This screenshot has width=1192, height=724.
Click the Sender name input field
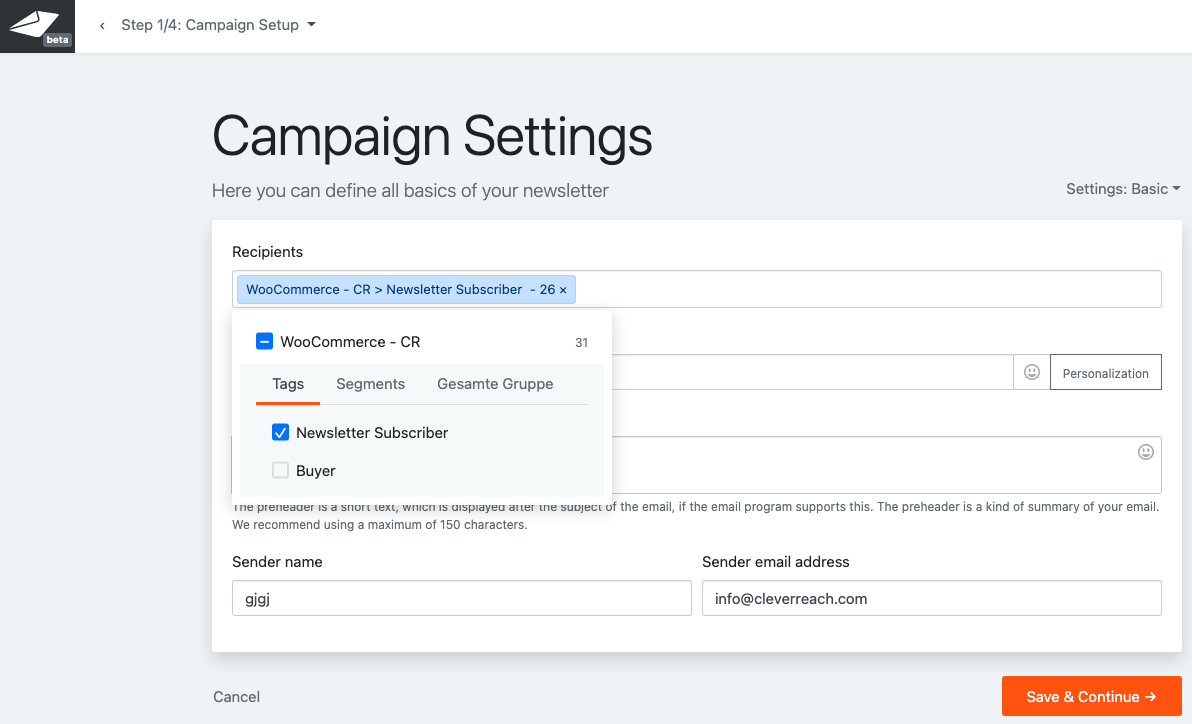pyautogui.click(x=461, y=599)
